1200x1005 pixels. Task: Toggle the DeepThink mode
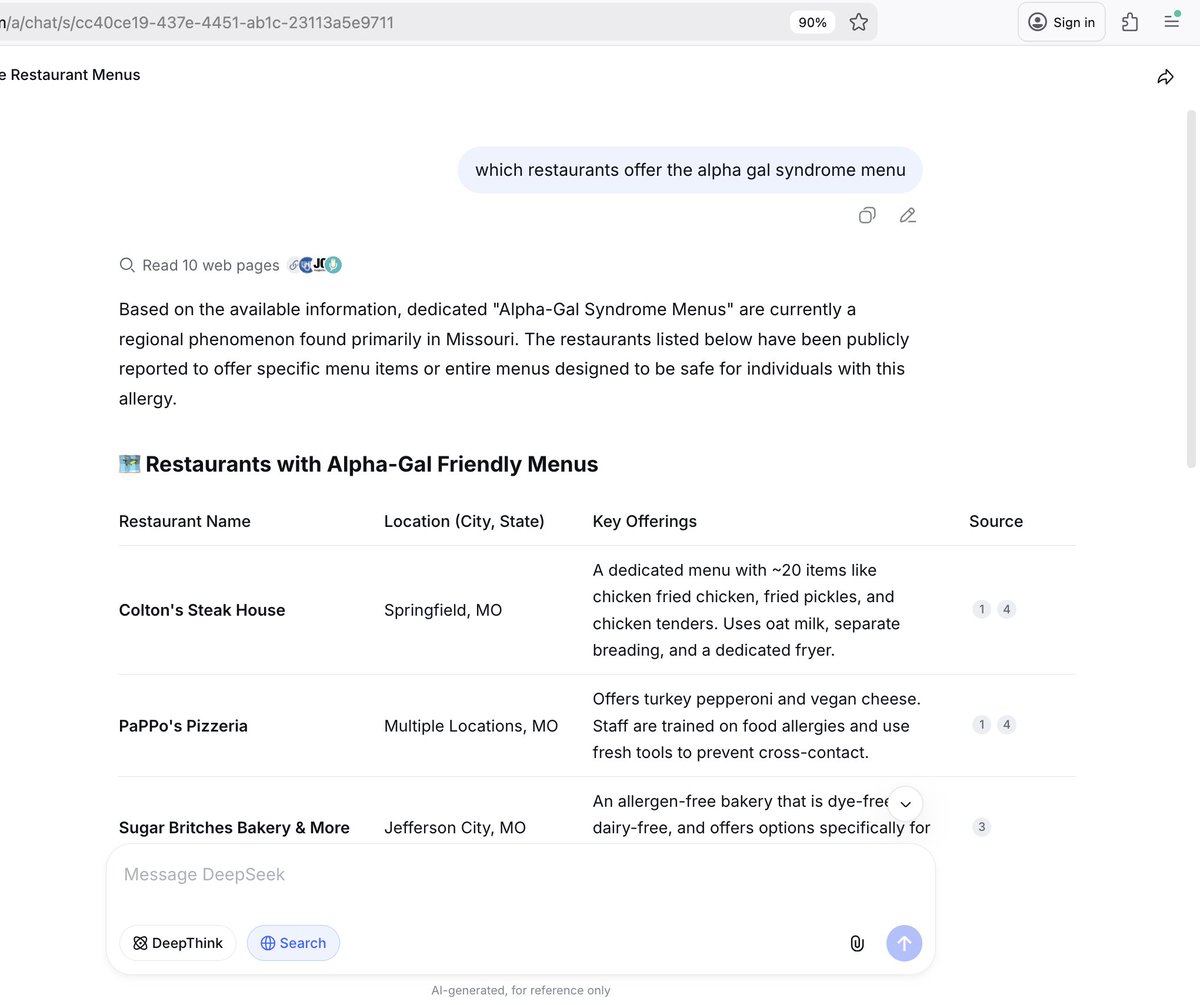178,943
